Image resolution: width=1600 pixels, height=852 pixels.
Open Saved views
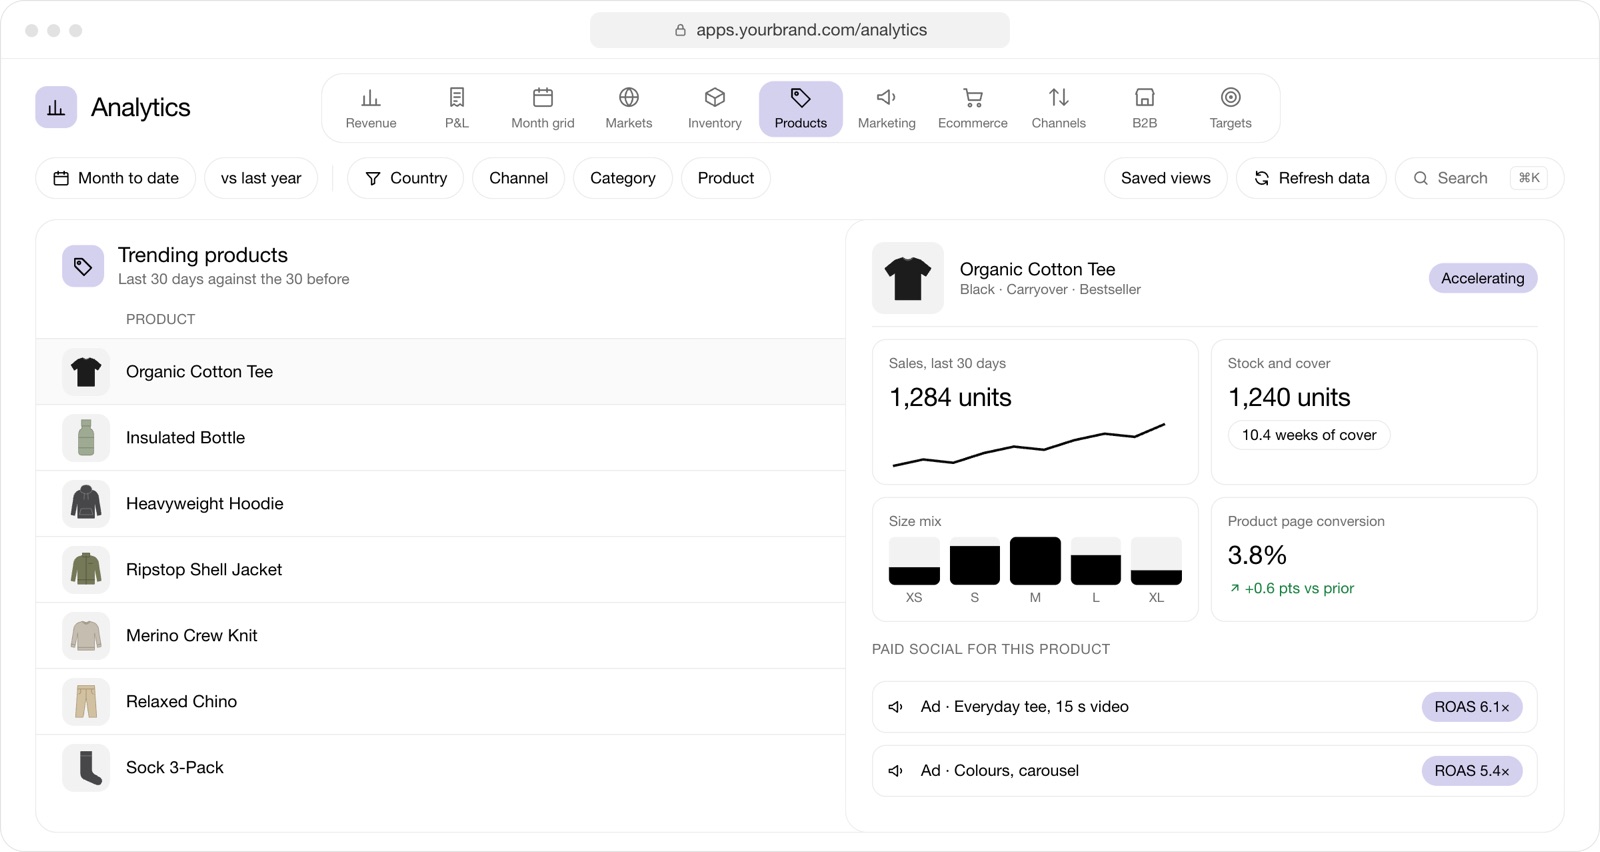point(1166,178)
